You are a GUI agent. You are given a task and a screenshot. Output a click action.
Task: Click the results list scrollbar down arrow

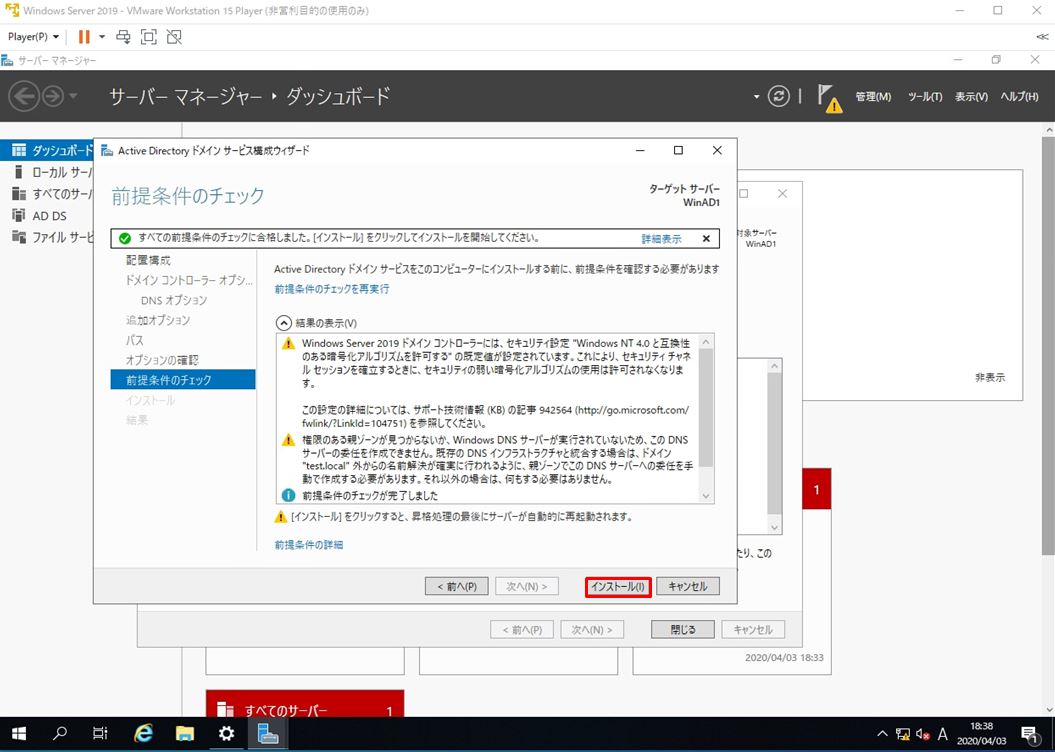tap(706, 496)
